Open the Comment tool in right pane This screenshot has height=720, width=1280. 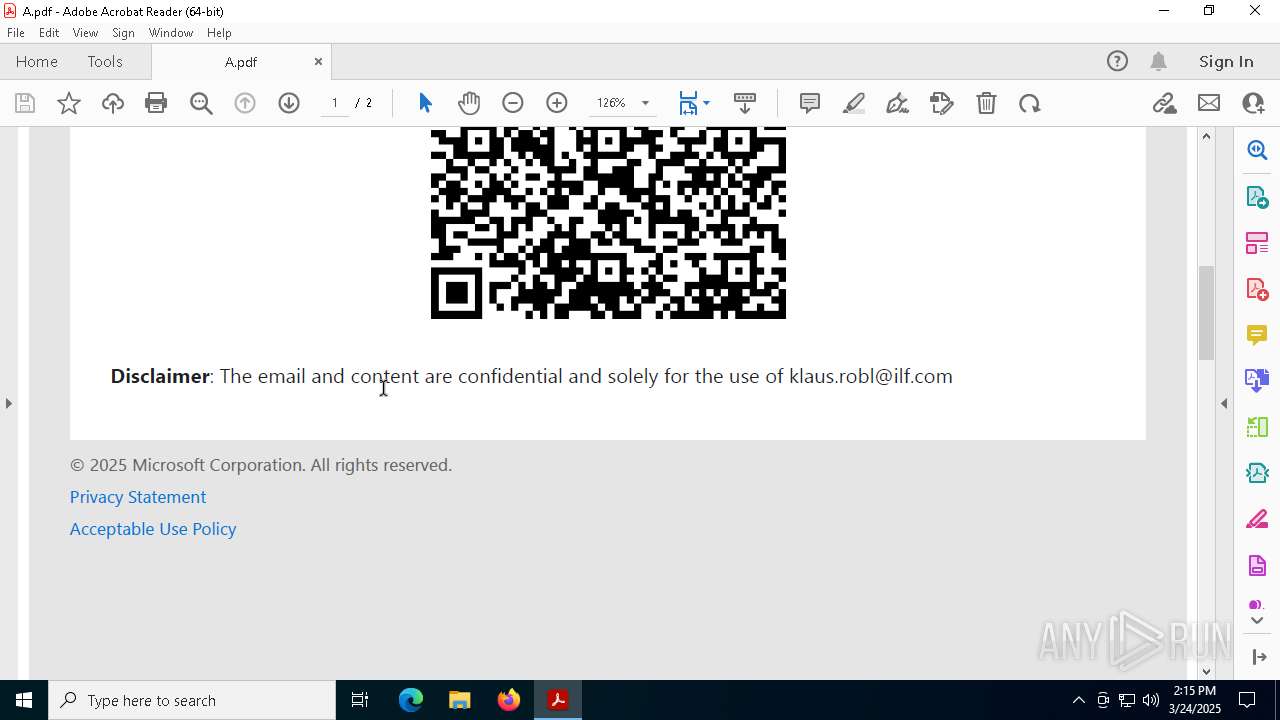[1257, 334]
